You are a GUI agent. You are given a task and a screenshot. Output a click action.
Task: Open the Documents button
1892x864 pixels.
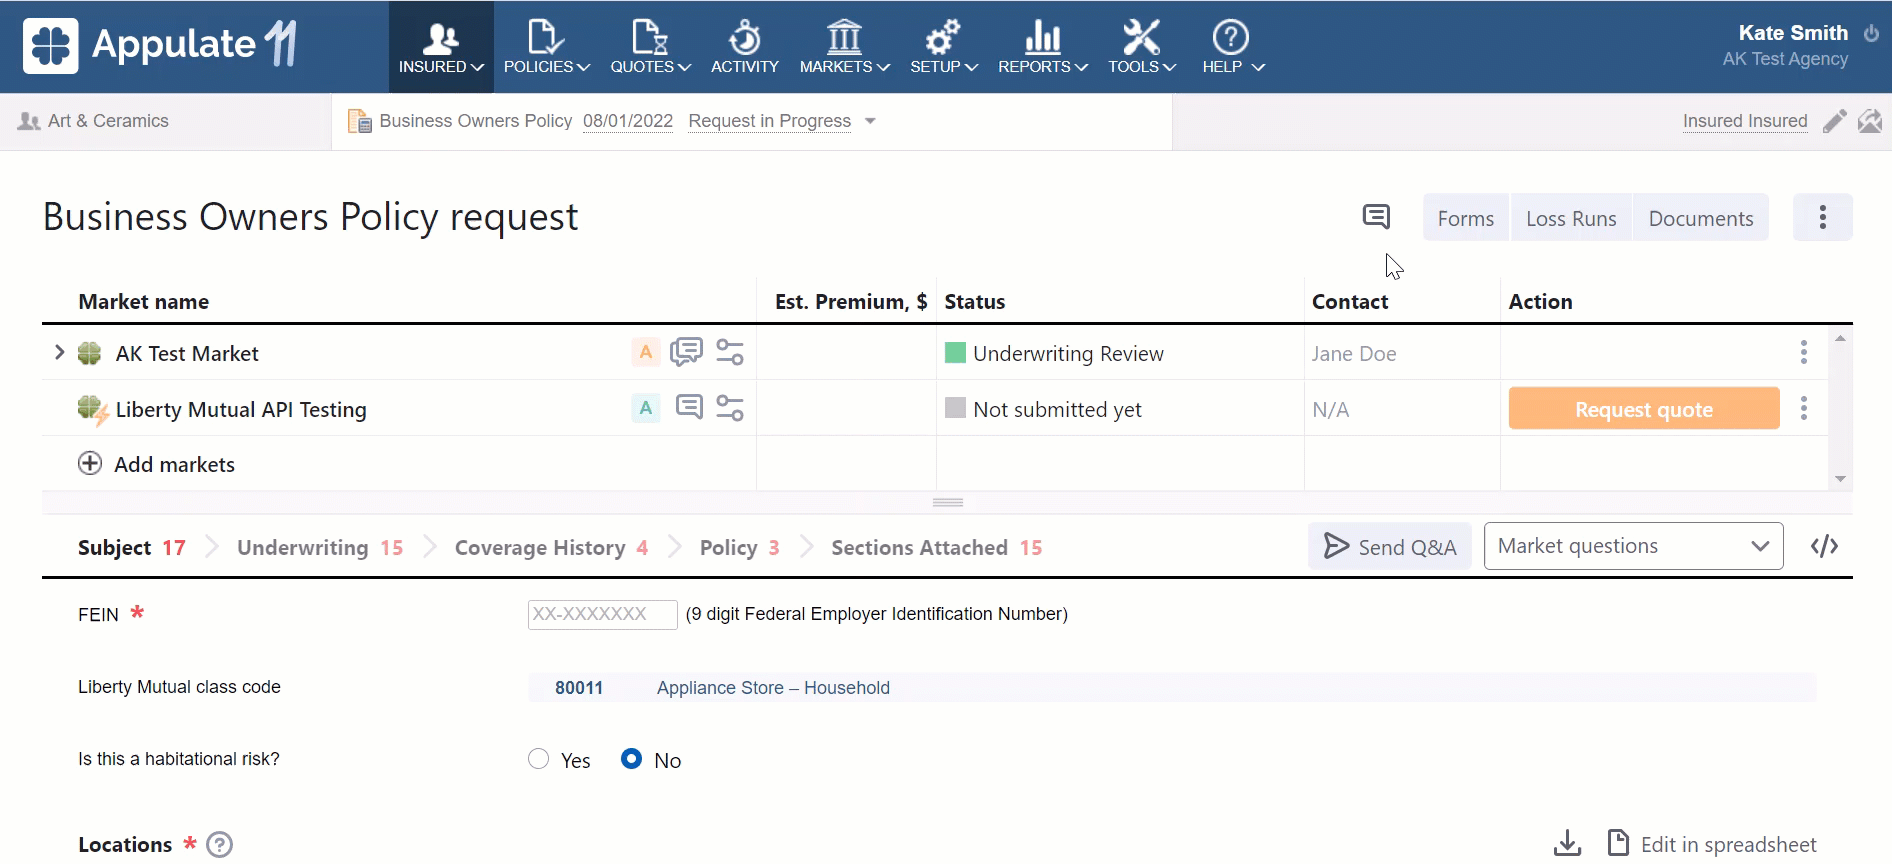[x=1700, y=218]
